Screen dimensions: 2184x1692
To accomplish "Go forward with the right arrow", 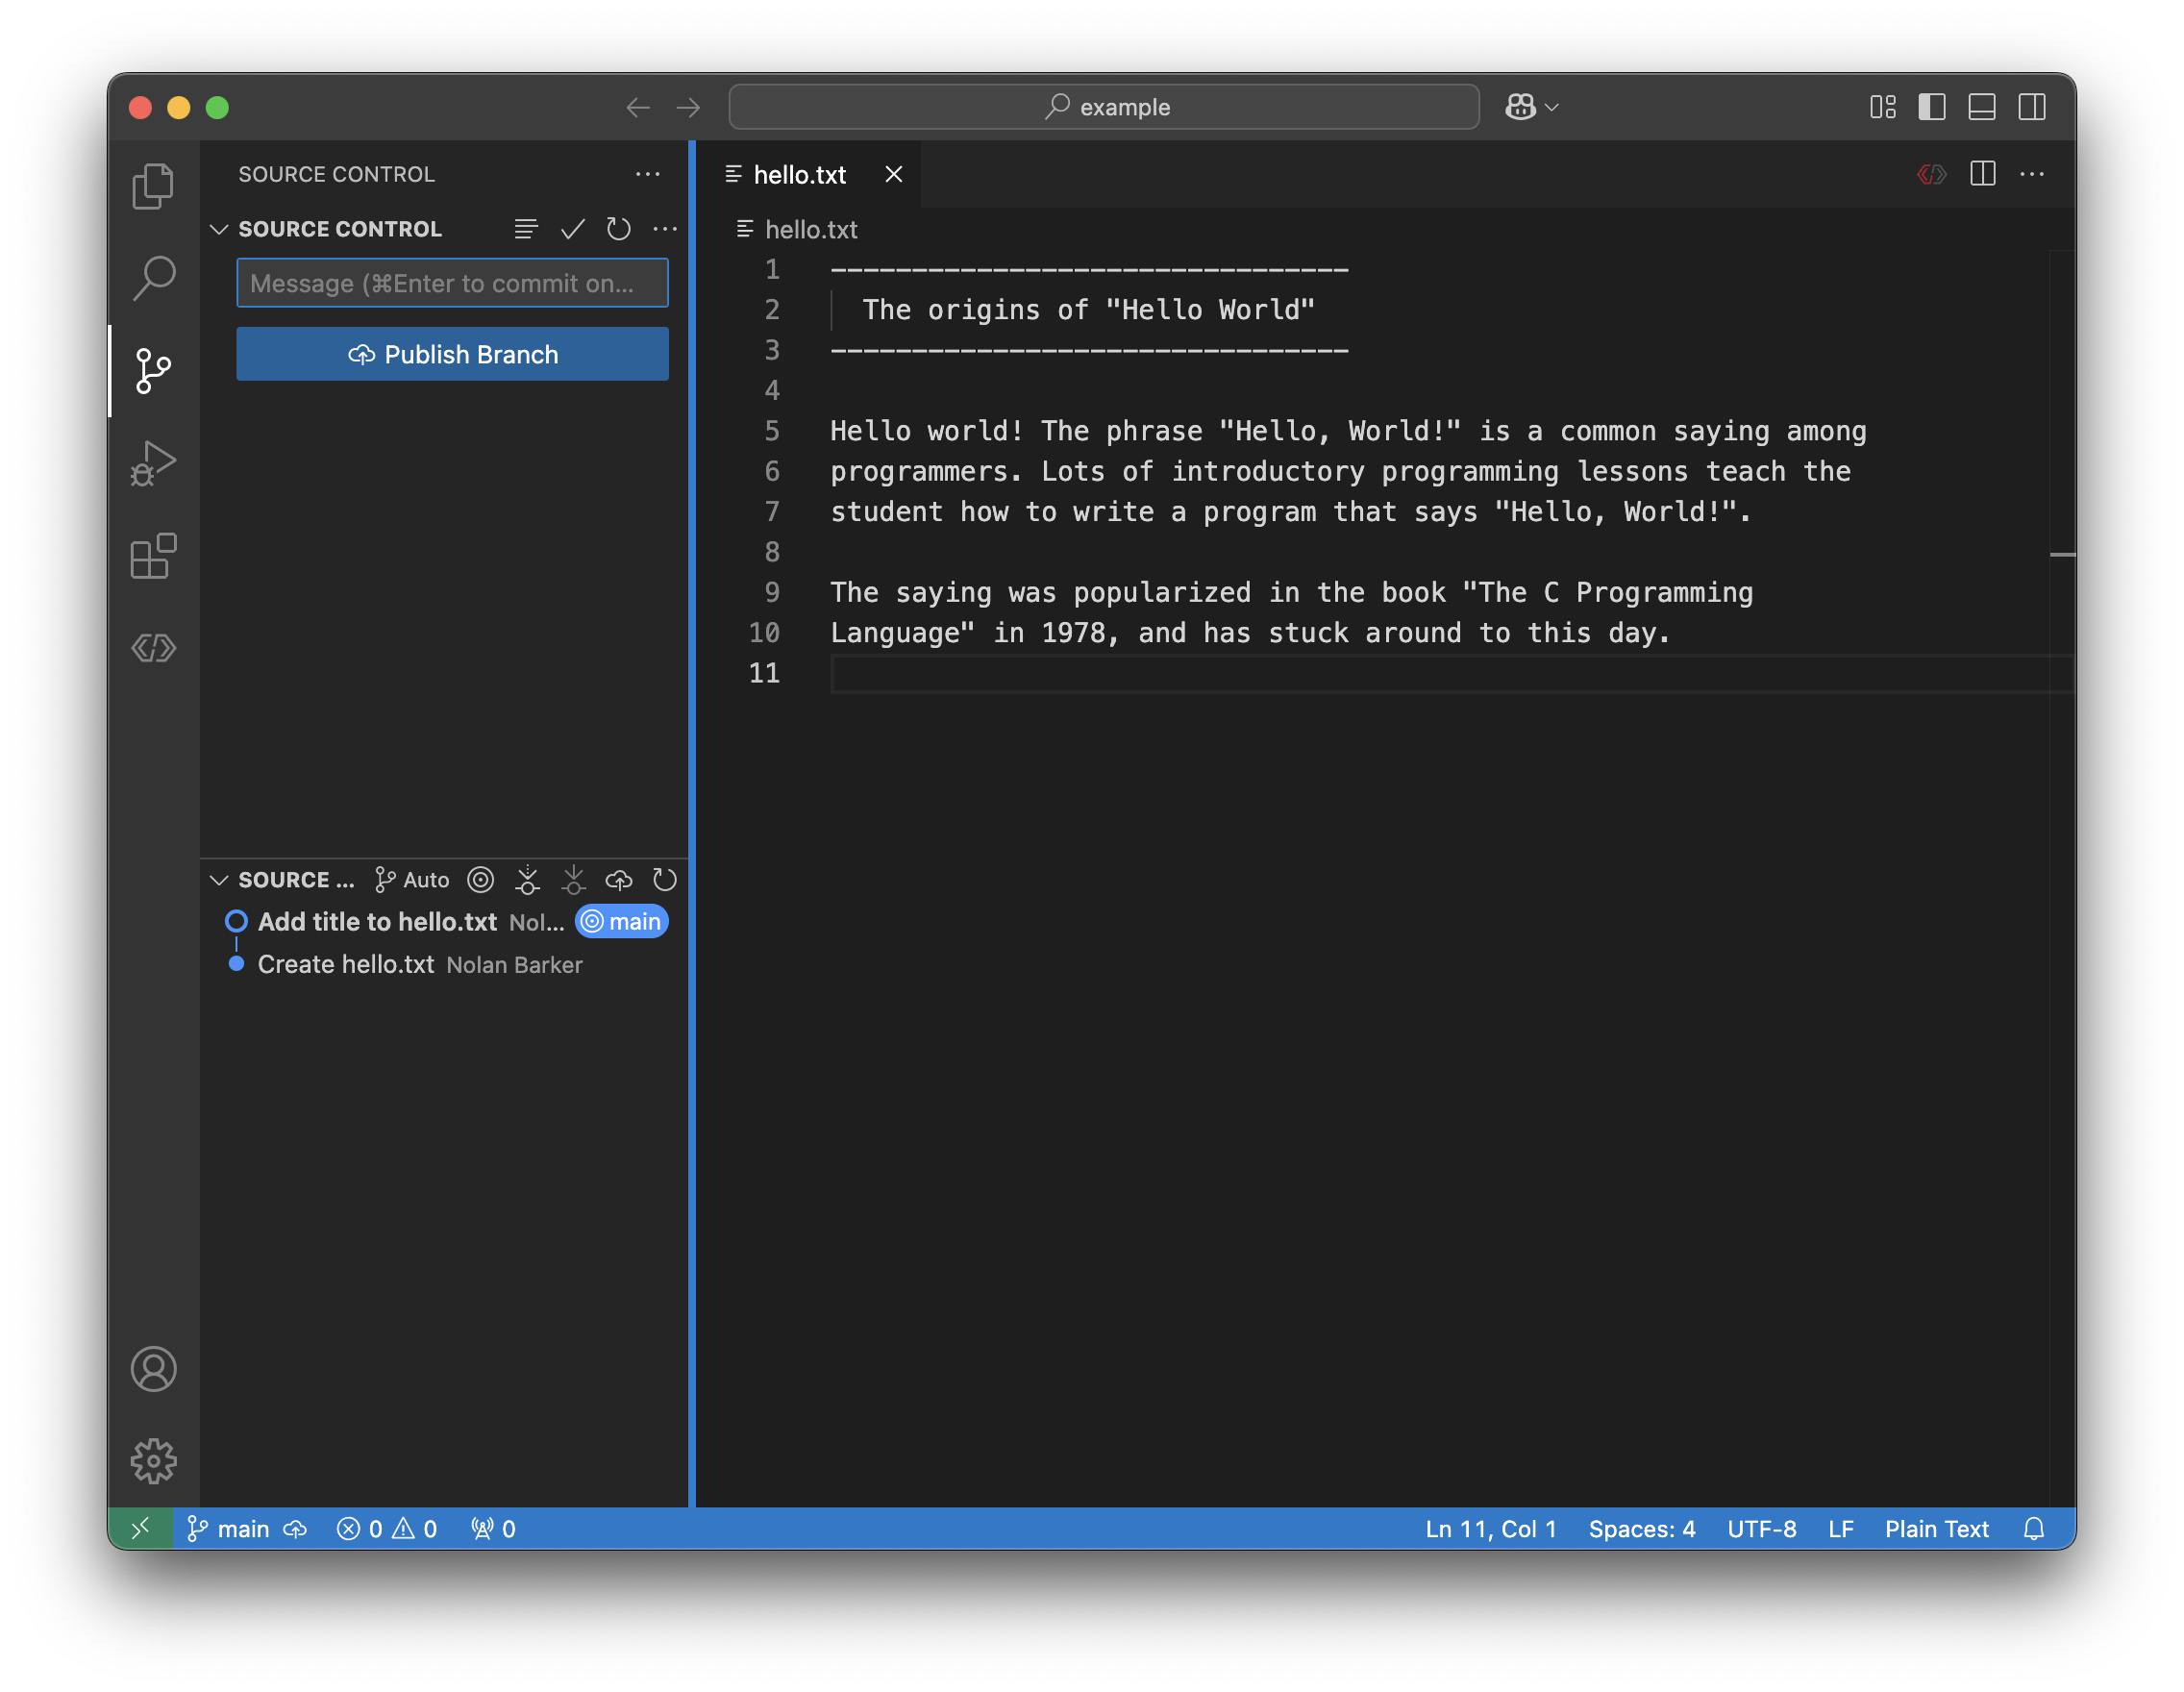I will coord(688,107).
